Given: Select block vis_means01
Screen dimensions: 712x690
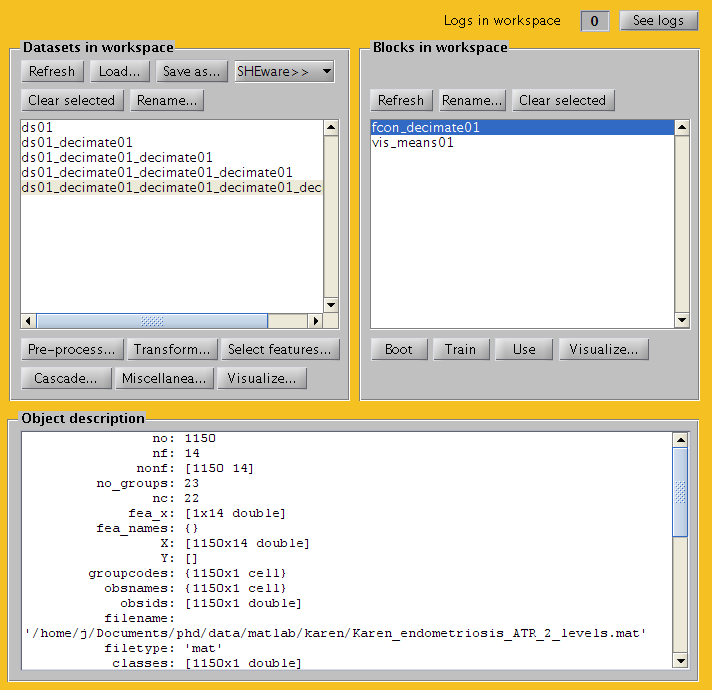Looking at the screenshot, I should pos(522,143).
